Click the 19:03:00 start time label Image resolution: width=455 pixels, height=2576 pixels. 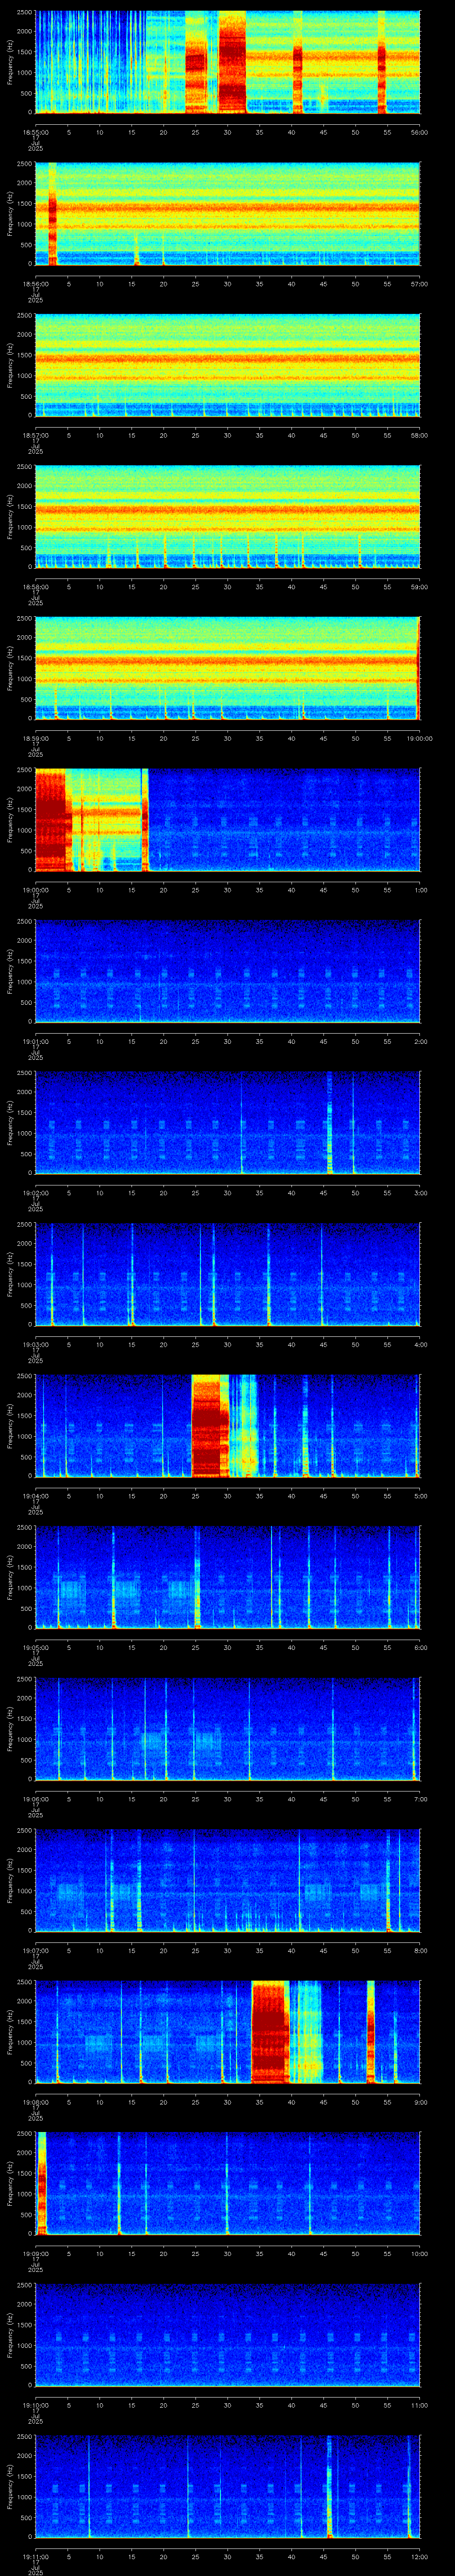(35, 1344)
